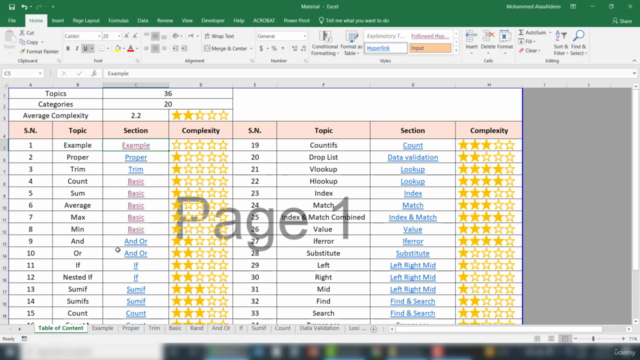Insert cells using the Insert icon

tap(471, 41)
